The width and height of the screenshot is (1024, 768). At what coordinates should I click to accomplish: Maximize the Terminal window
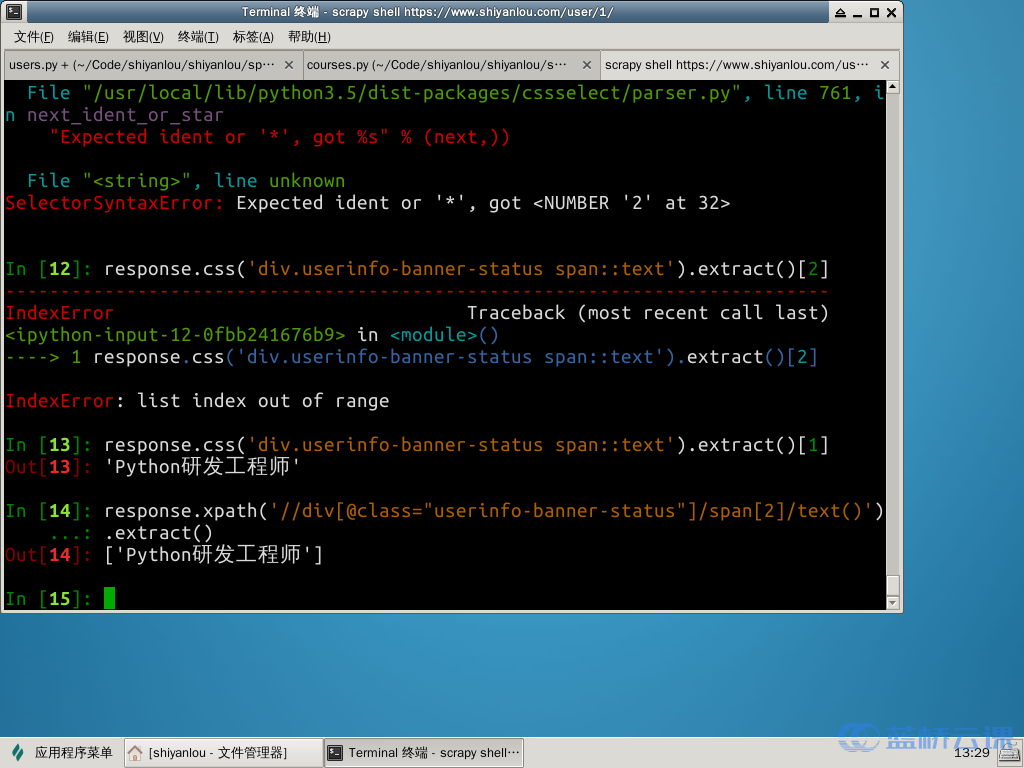point(874,12)
